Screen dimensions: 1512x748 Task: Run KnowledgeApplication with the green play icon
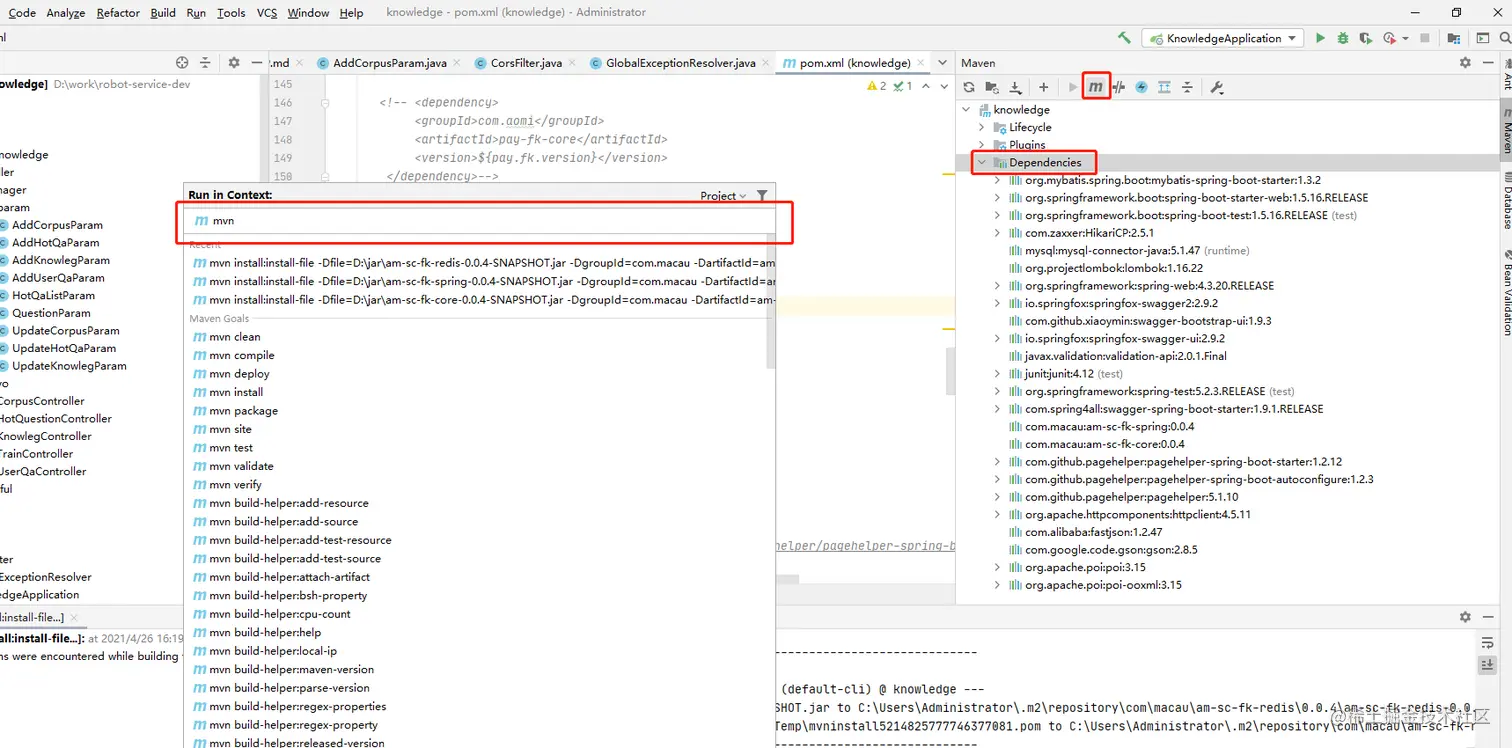[x=1320, y=38]
